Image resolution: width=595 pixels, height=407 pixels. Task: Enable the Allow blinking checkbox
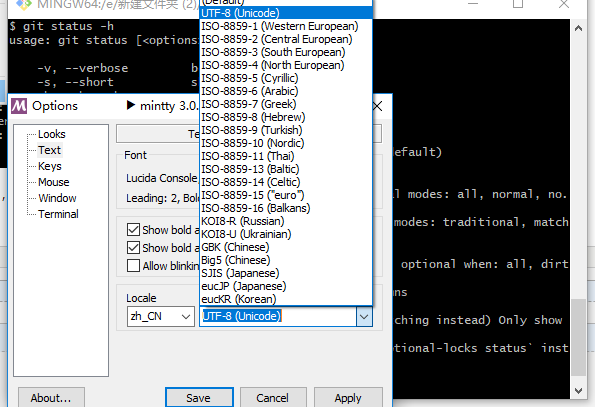[x=133, y=266]
